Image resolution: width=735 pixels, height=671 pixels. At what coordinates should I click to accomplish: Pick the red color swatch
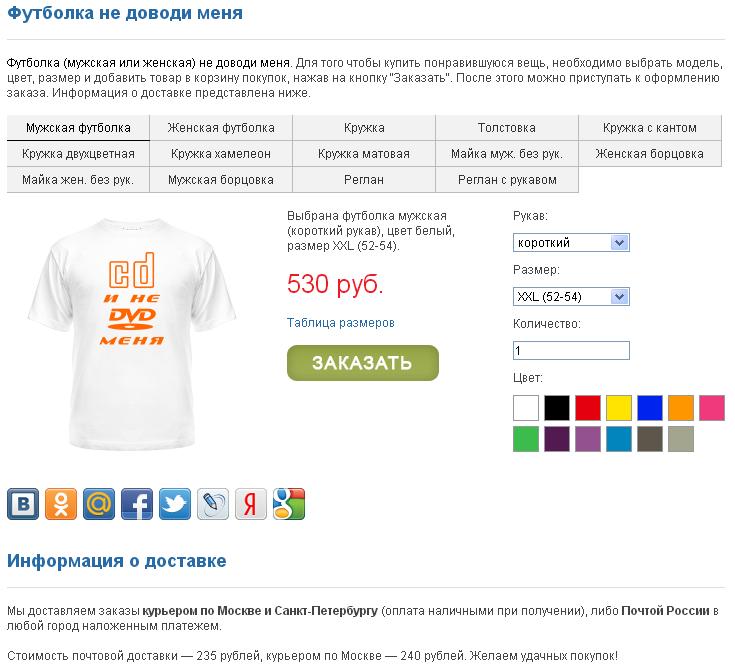click(588, 407)
